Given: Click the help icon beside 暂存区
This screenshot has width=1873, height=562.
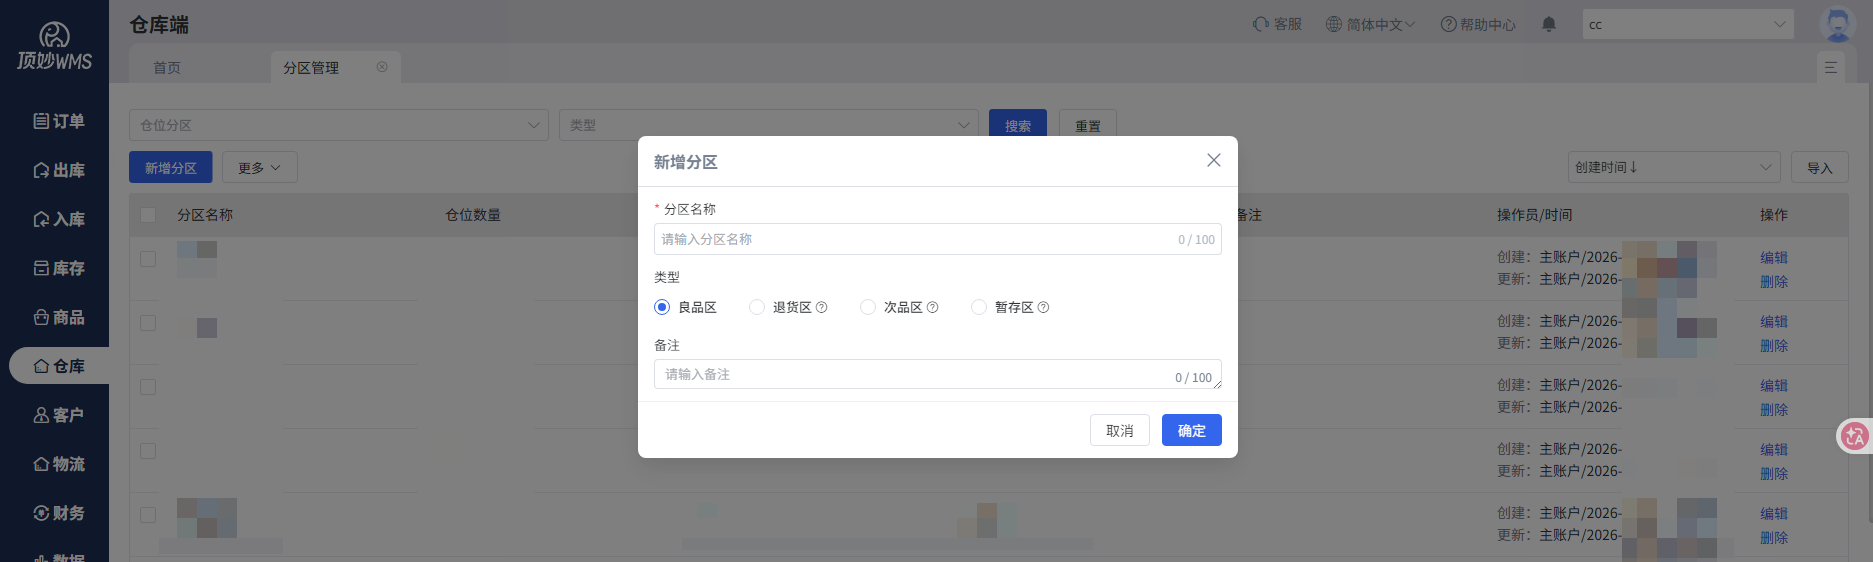Looking at the screenshot, I should [x=1044, y=307].
